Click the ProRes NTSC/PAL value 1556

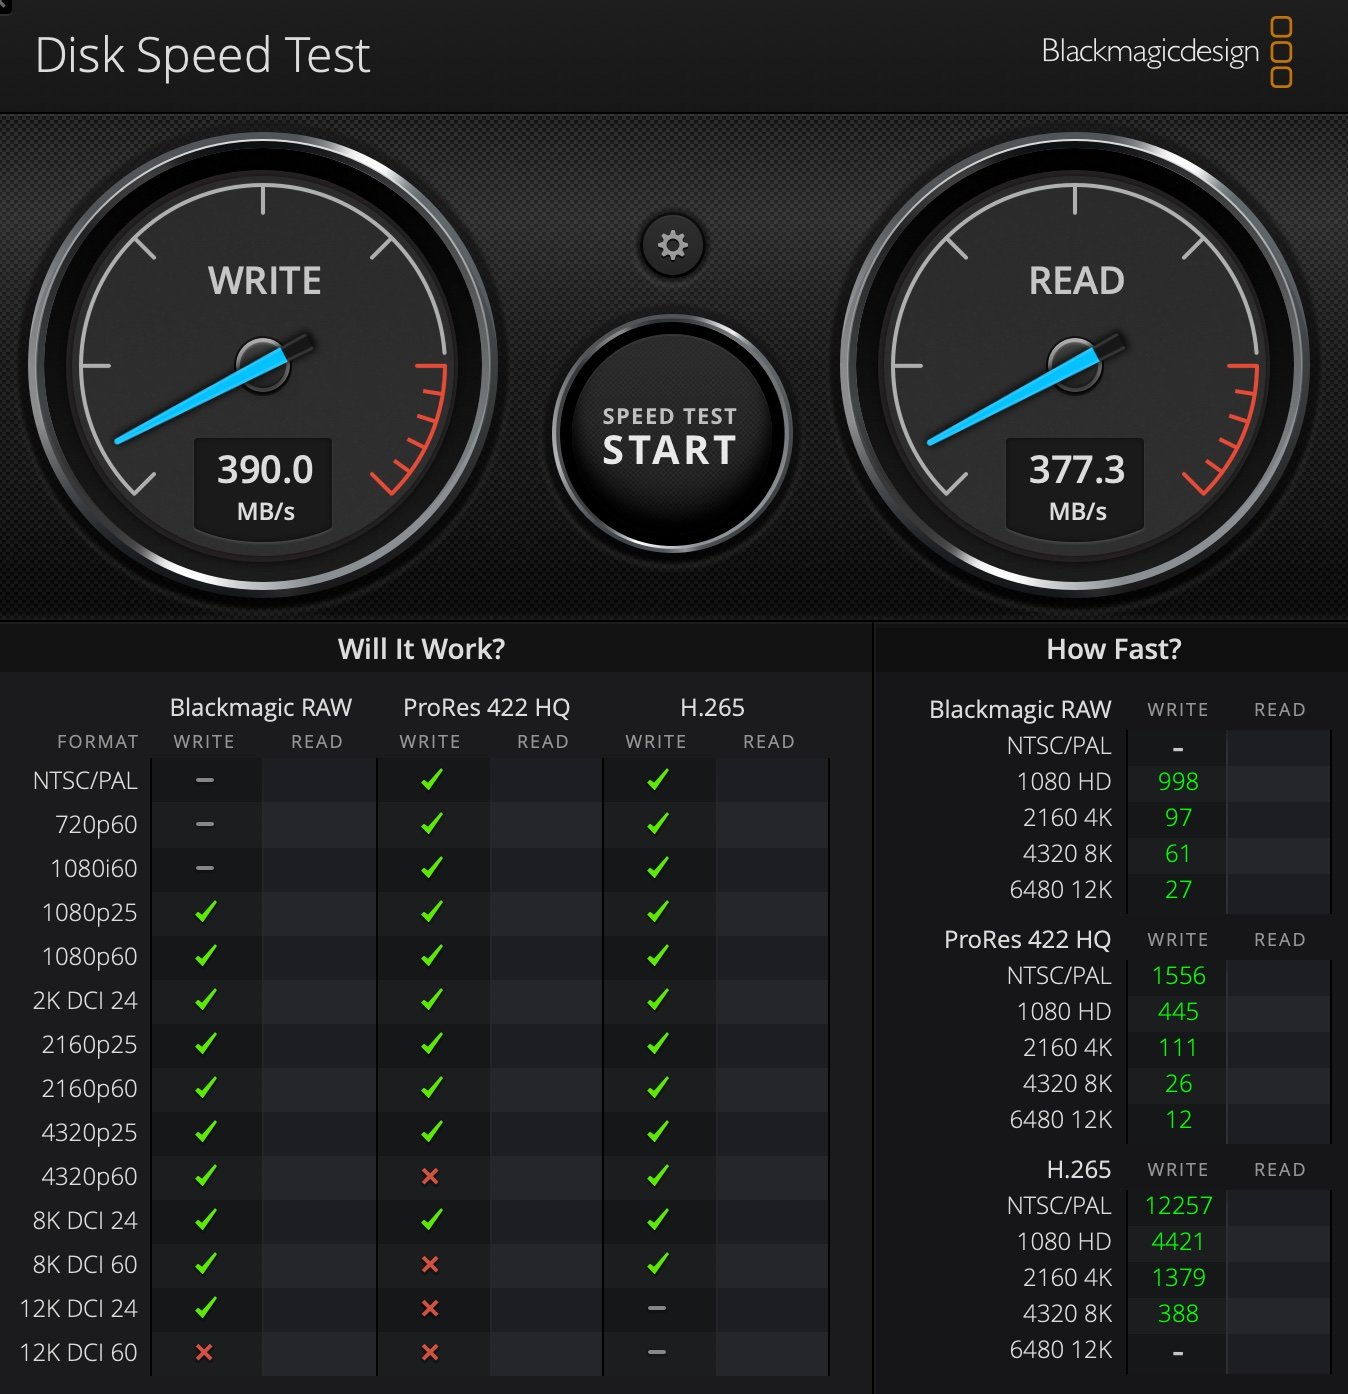1178,975
